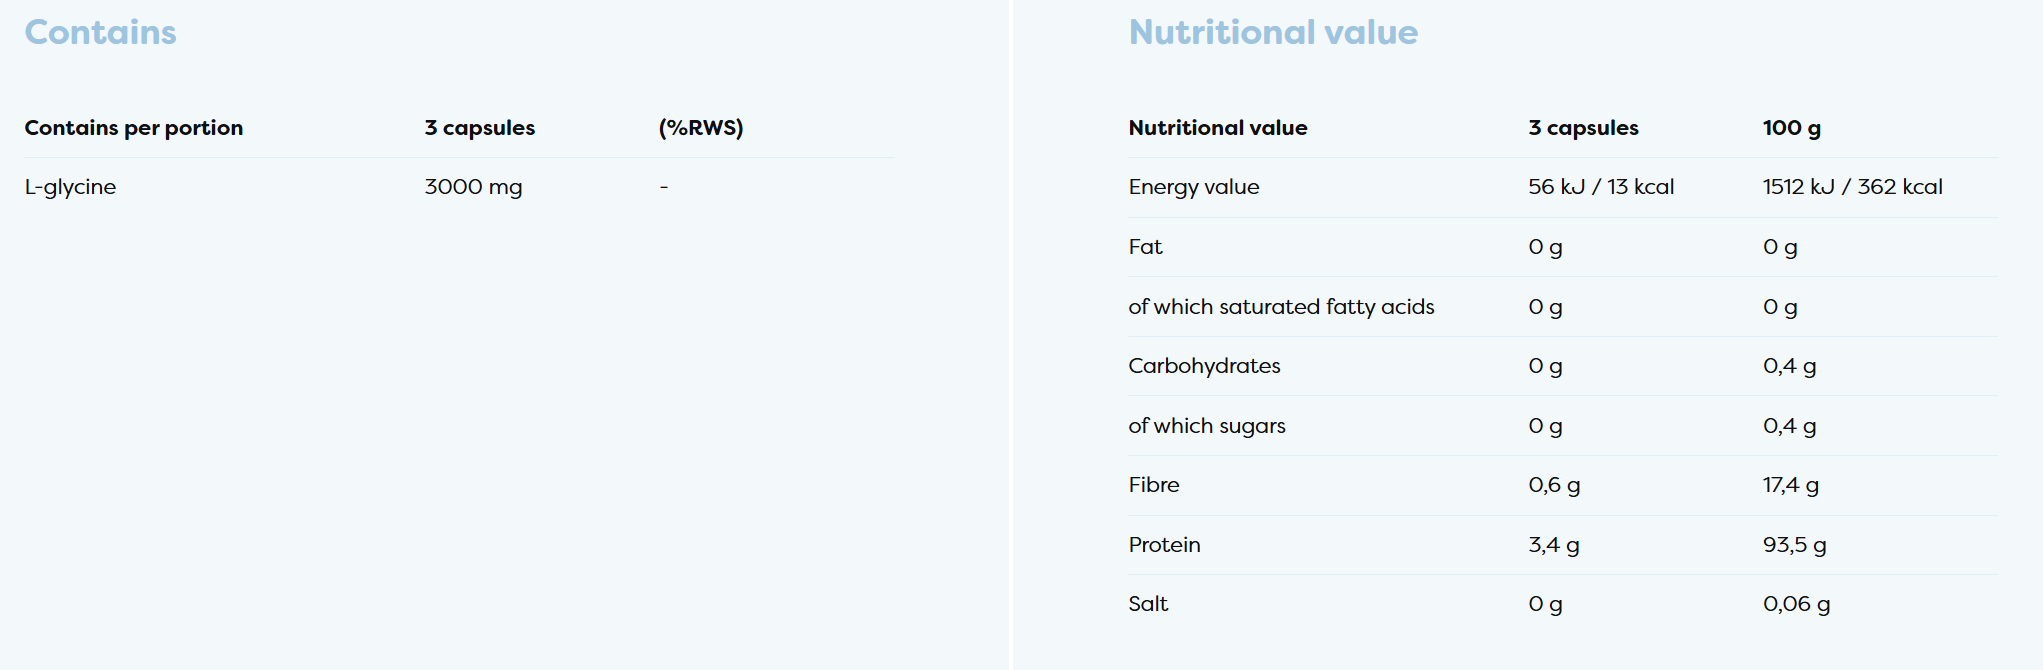Click the Contains per portion column header
Viewport: 2043px width, 670px height.
click(x=133, y=128)
